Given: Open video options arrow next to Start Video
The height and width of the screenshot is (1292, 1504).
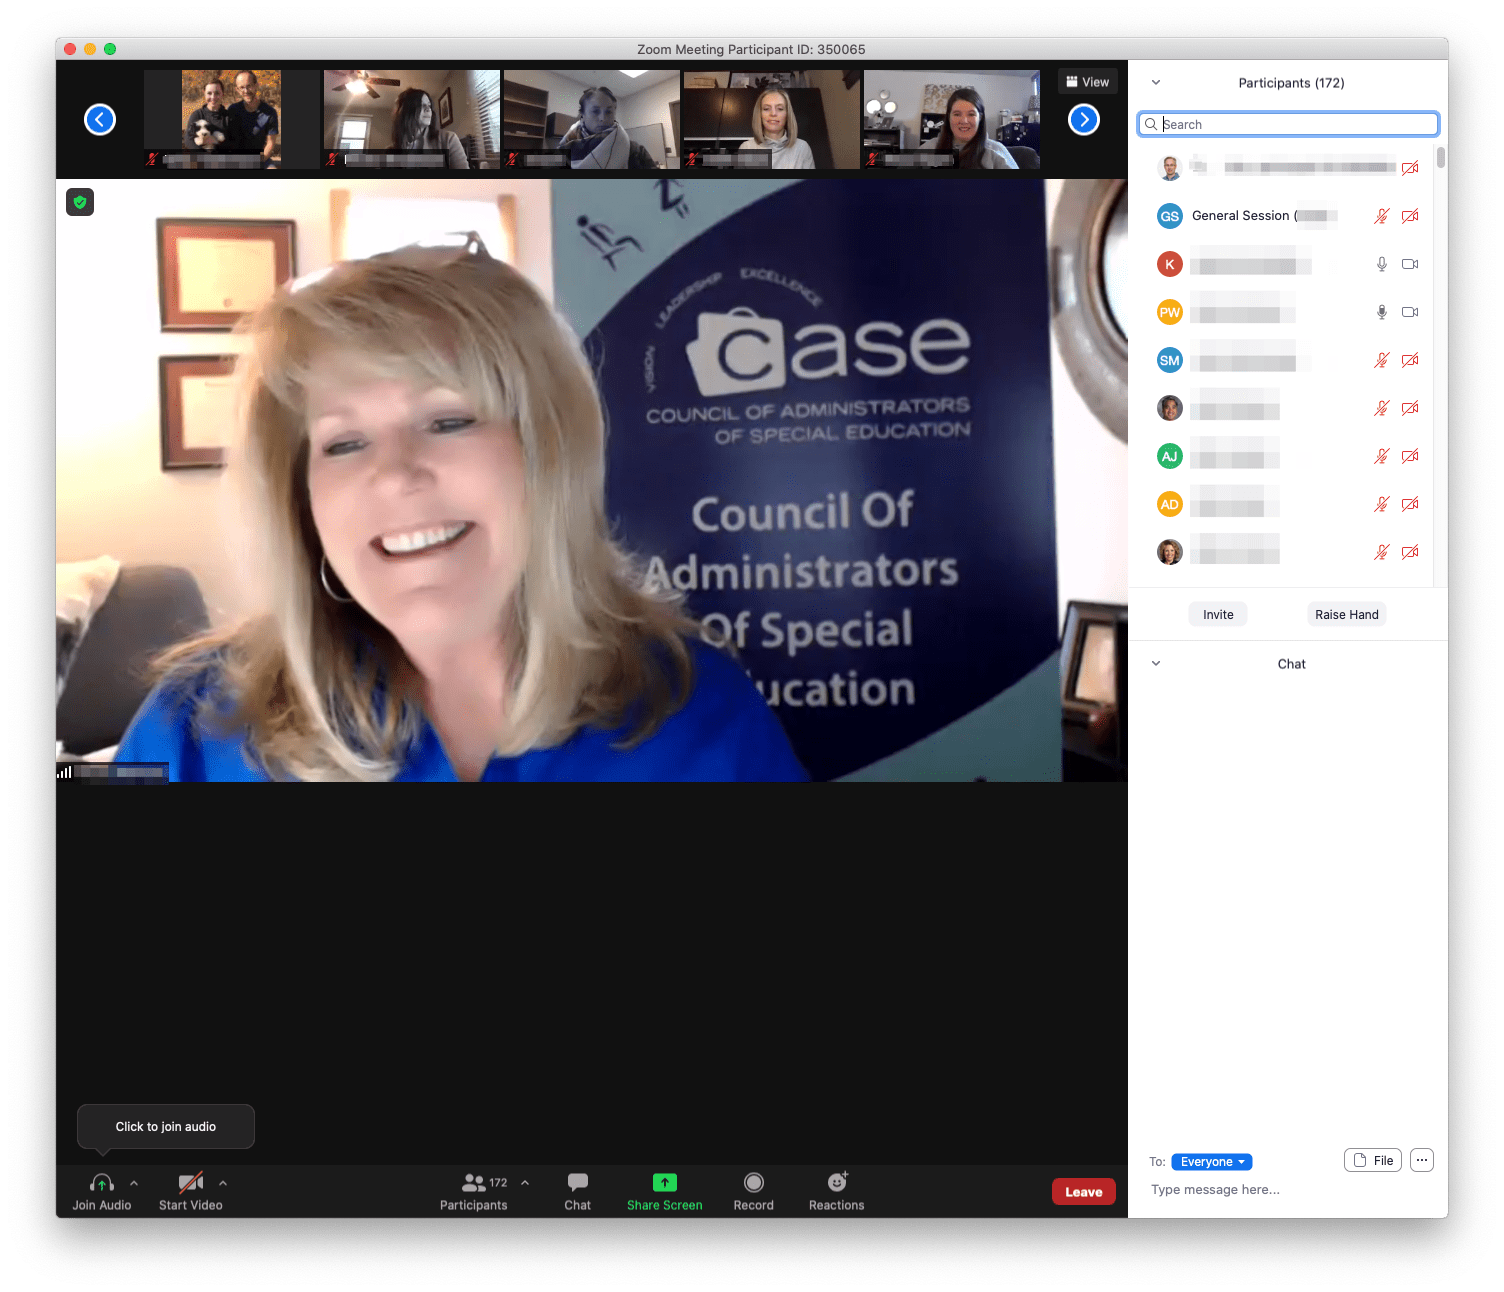Looking at the screenshot, I should tap(223, 1183).
